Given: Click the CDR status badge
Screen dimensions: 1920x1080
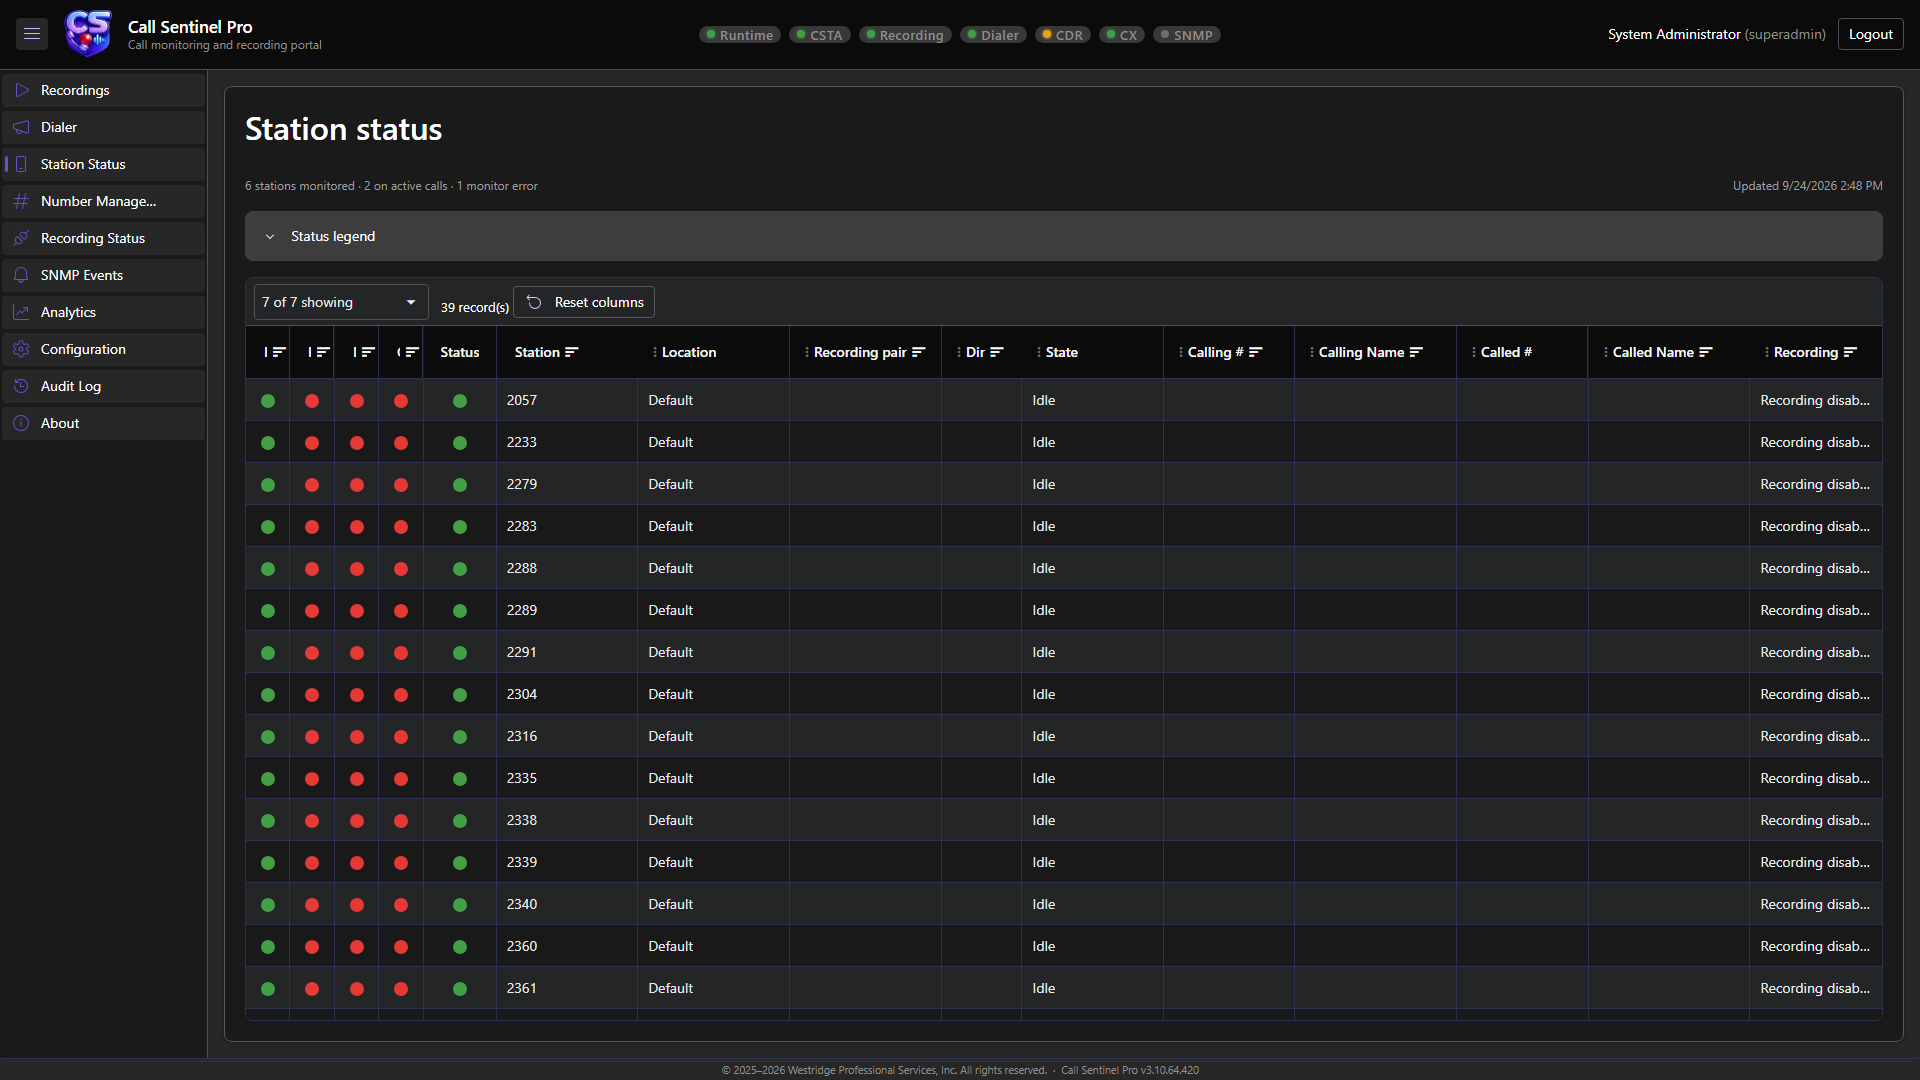Looking at the screenshot, I should pos(1063,35).
